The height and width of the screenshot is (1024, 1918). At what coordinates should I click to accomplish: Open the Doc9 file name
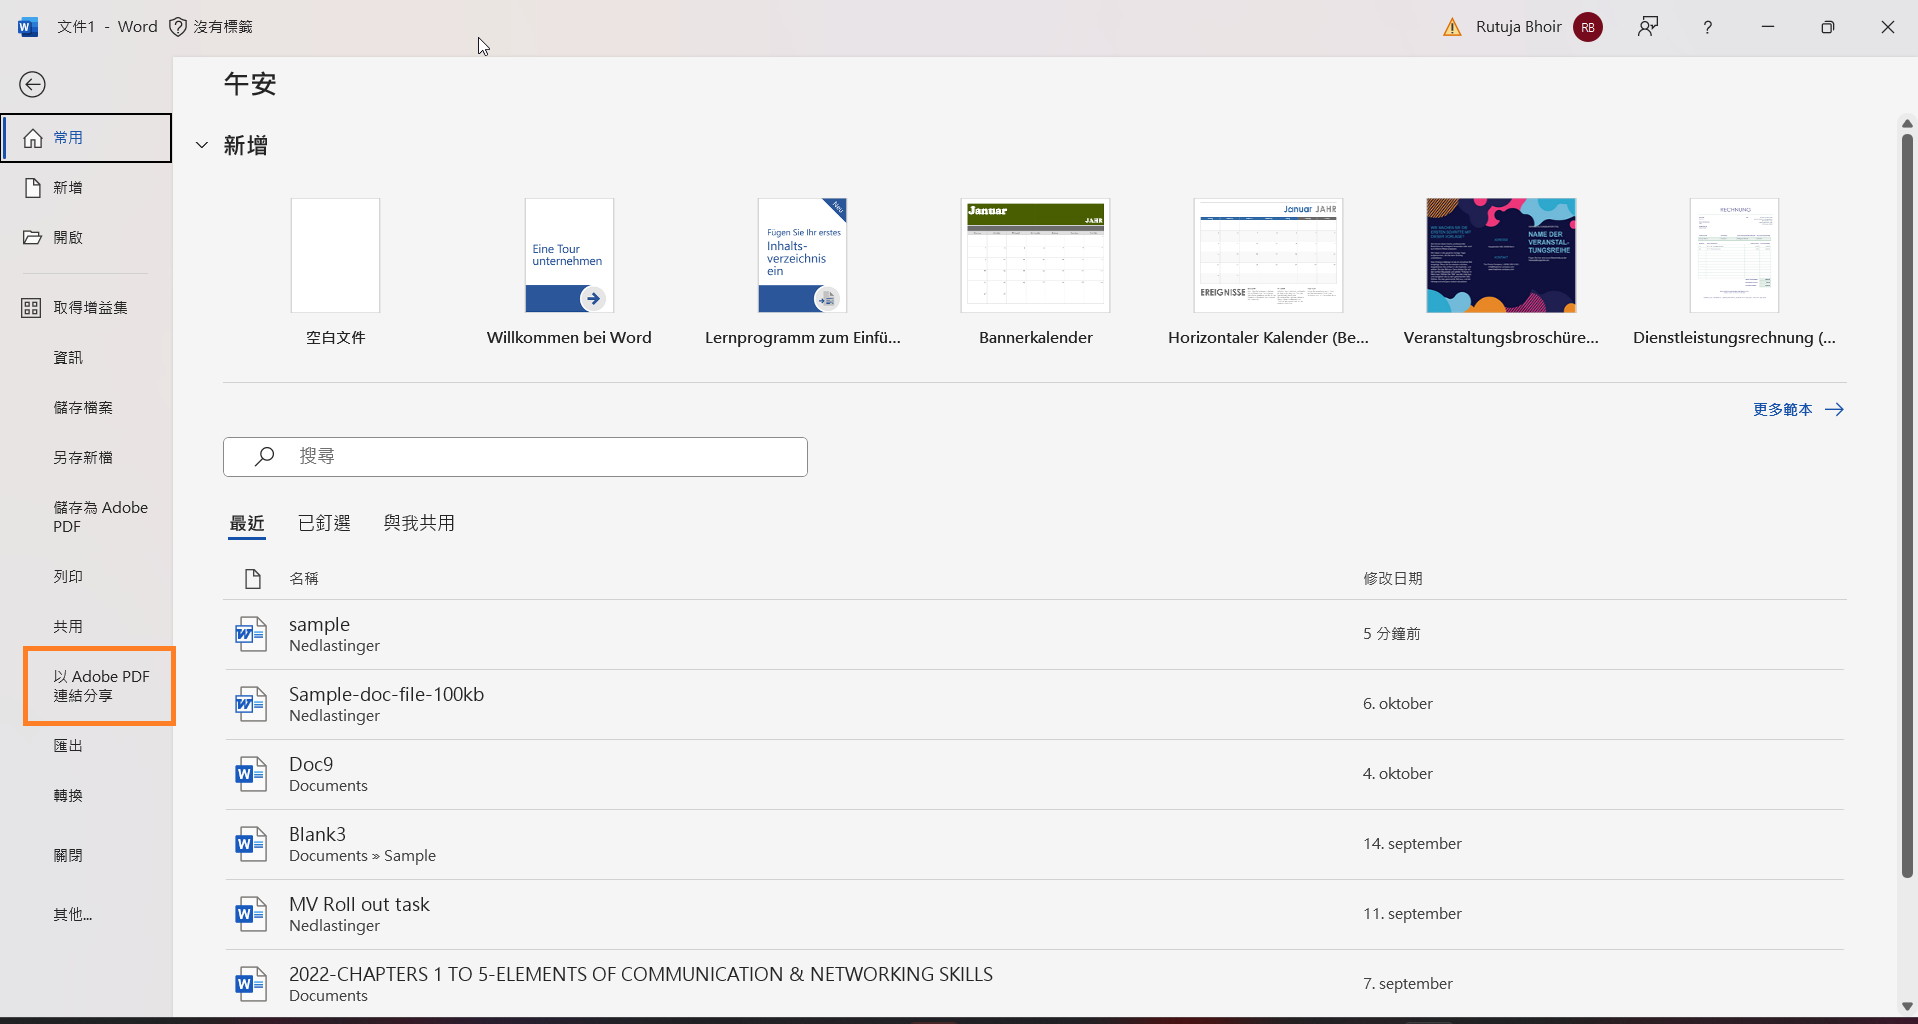click(x=311, y=765)
